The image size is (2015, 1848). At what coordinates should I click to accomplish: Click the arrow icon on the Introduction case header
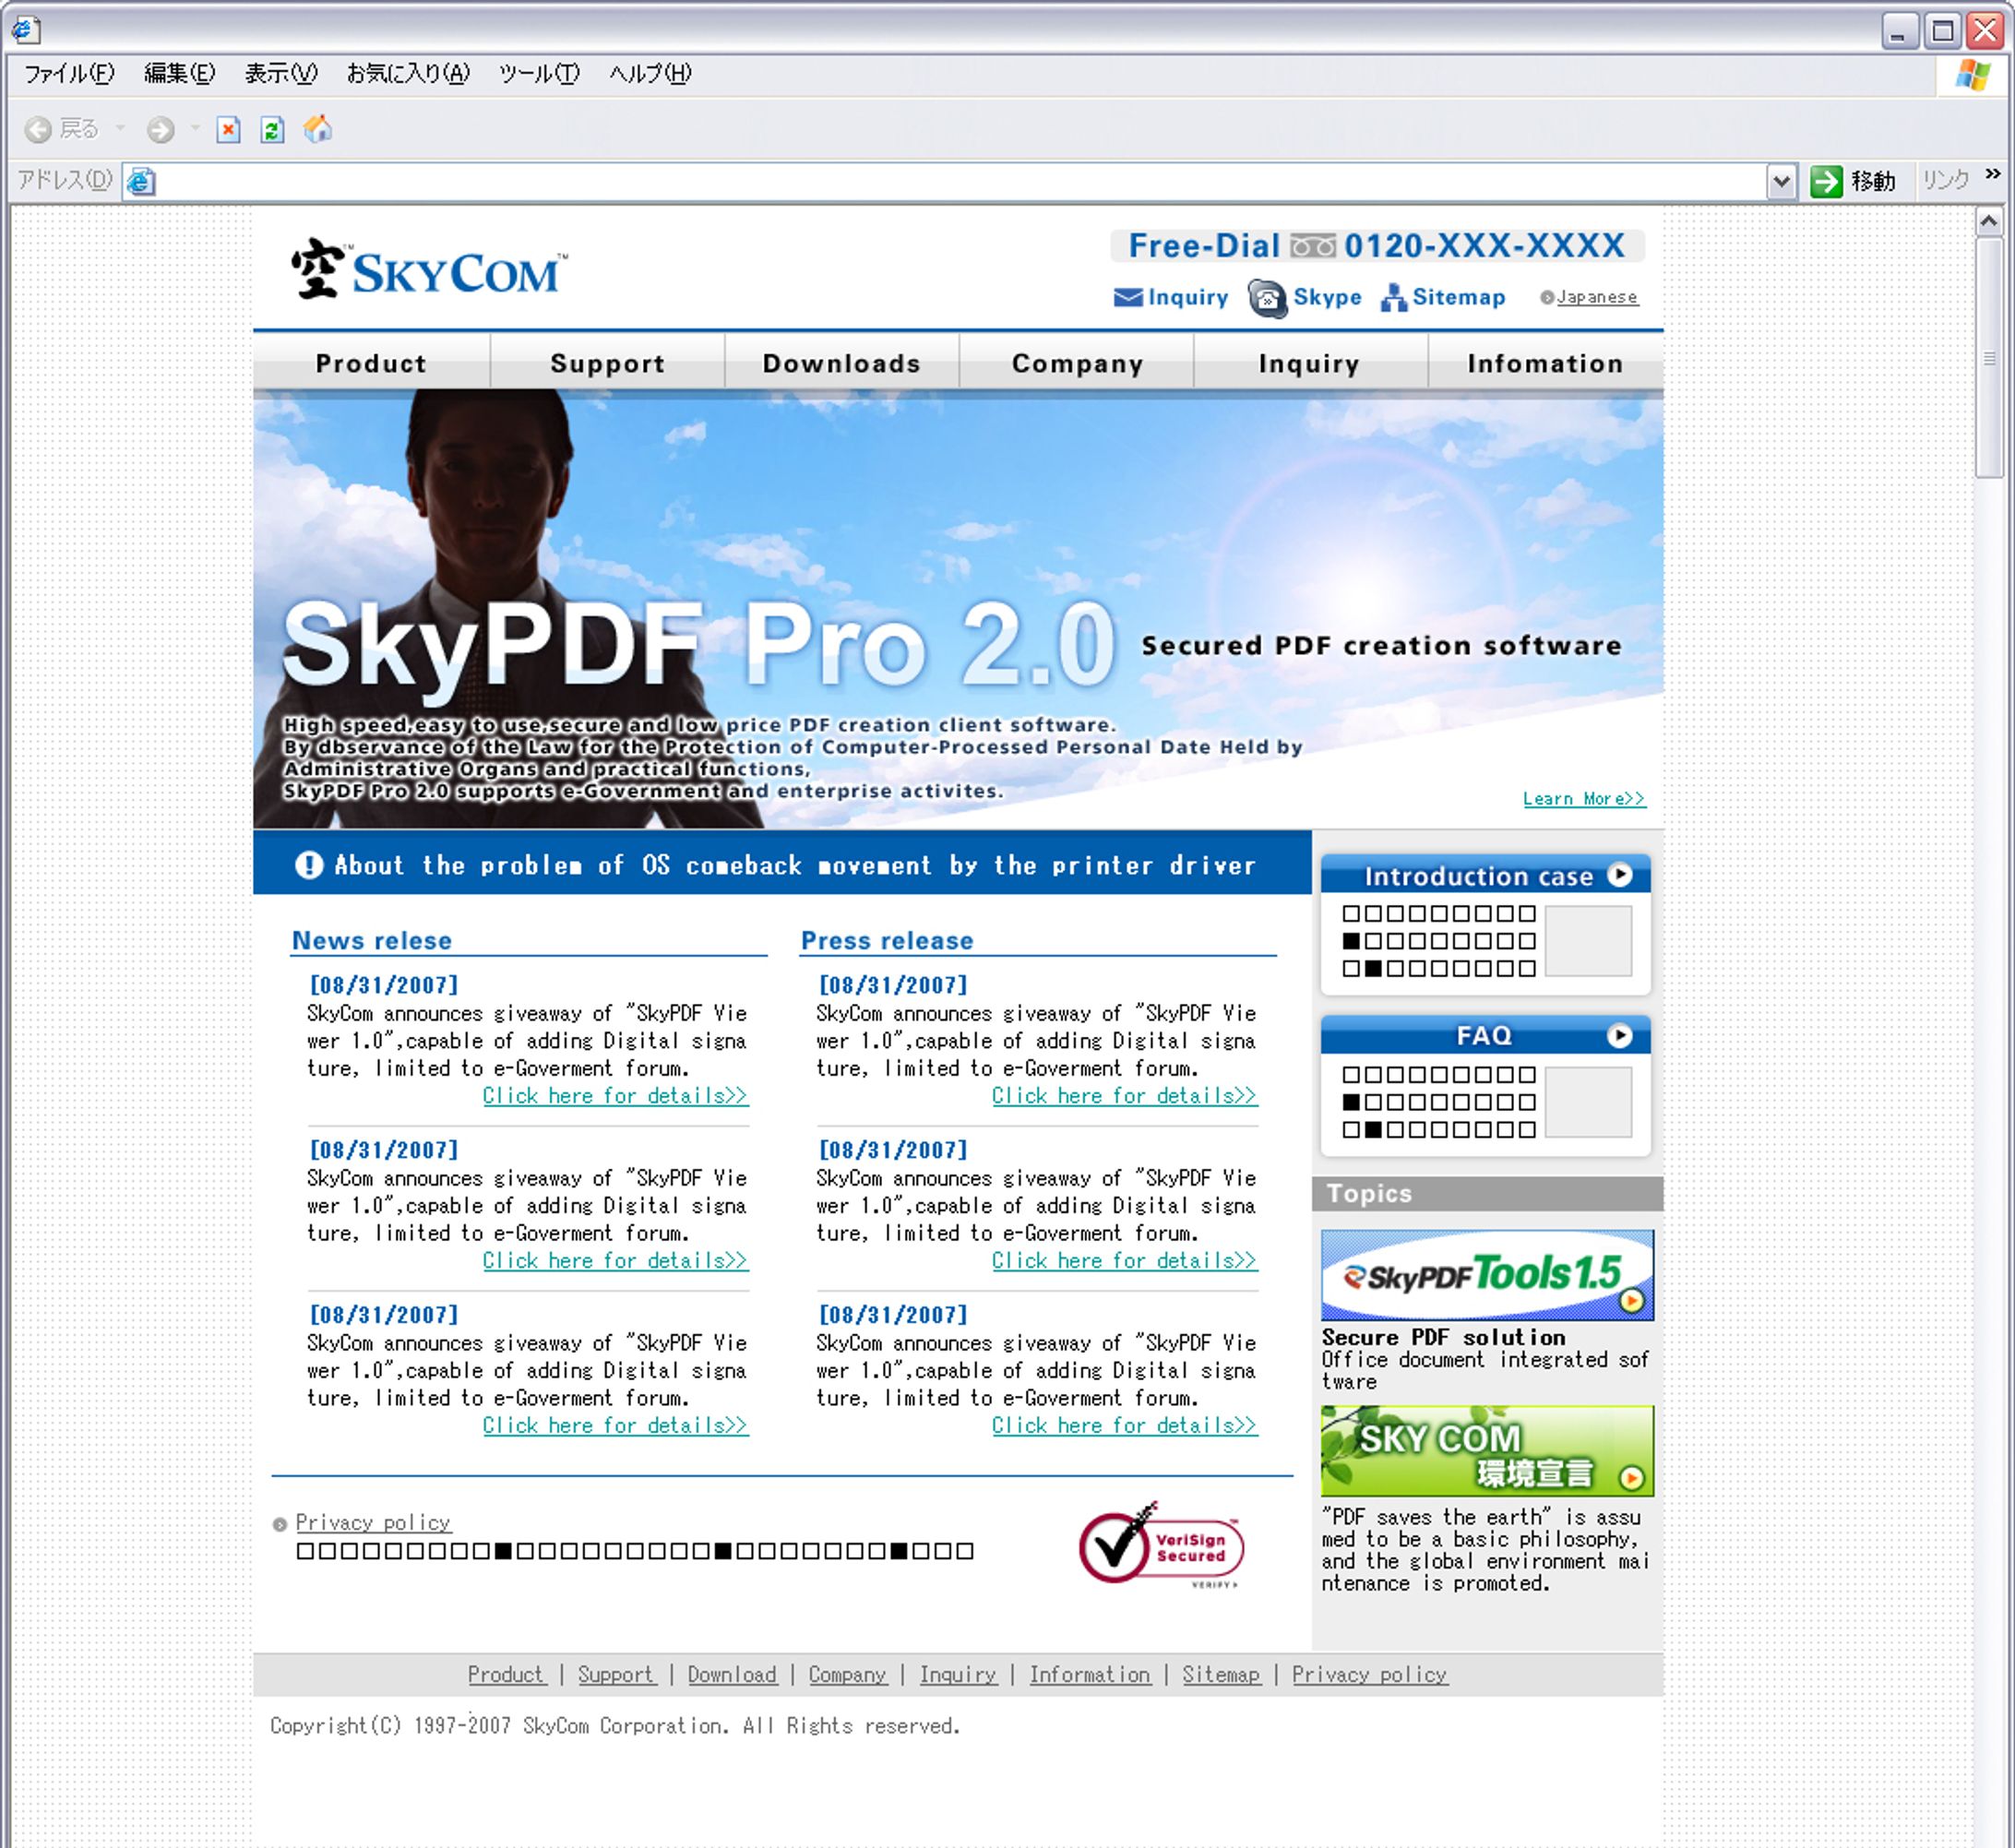pyautogui.click(x=1620, y=876)
